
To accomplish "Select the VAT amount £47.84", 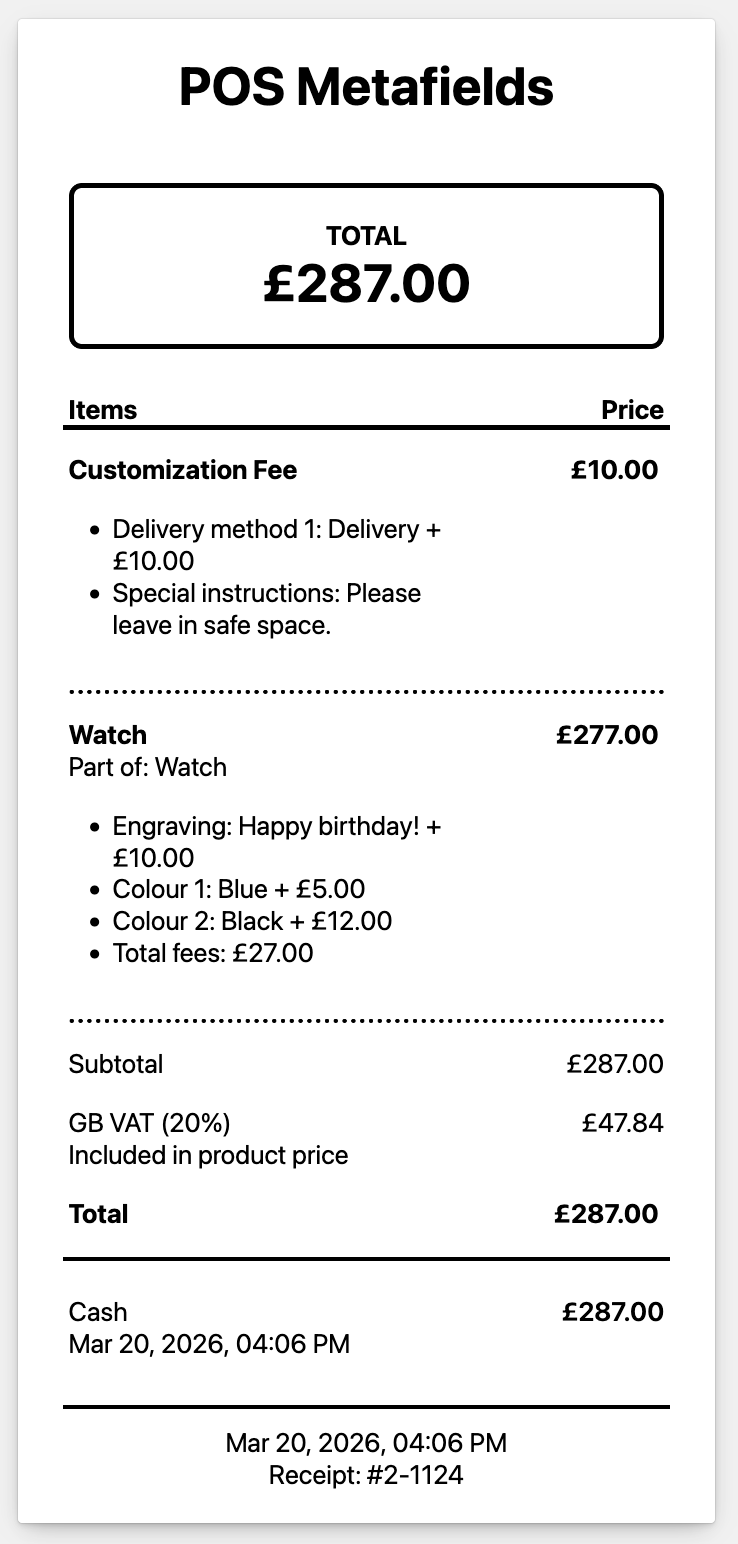I will click(x=622, y=1123).
